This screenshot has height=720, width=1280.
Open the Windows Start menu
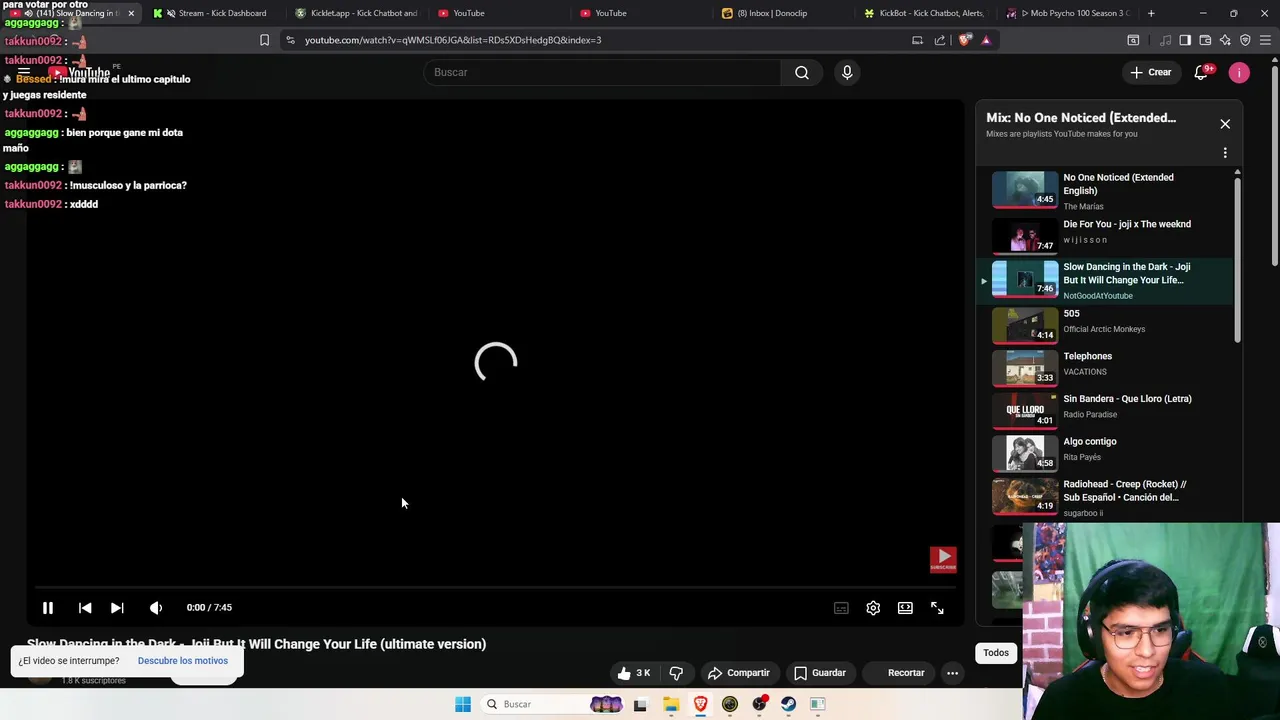tap(463, 704)
